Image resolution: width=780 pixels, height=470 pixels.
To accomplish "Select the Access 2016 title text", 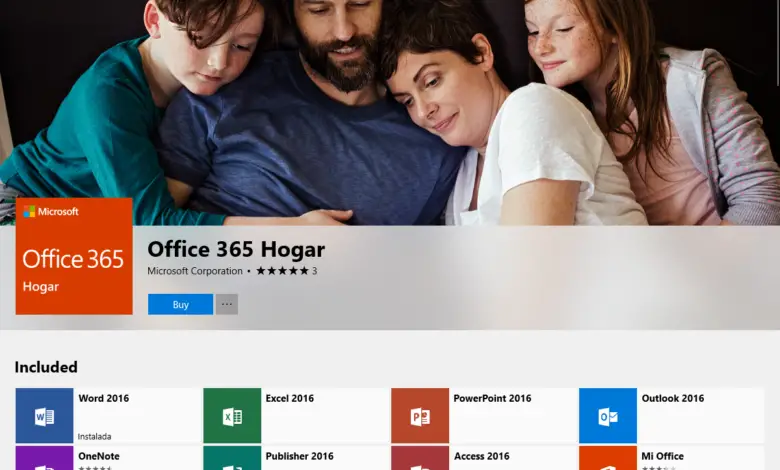I will pyautogui.click(x=482, y=456).
